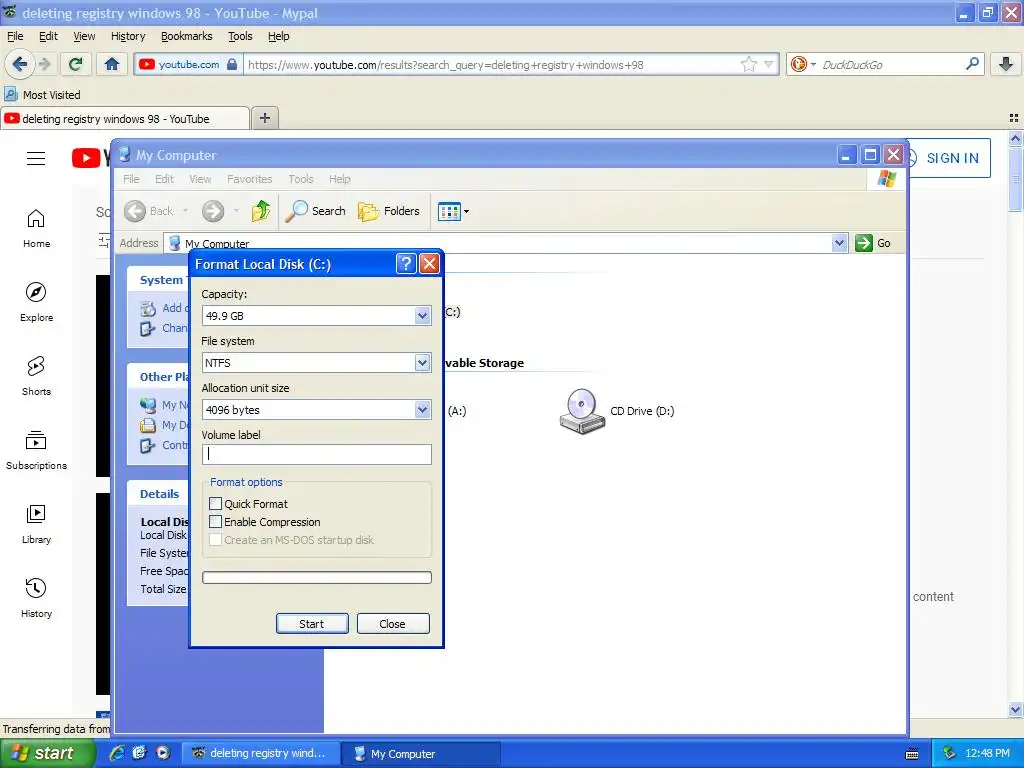Open YouTube Home in the sidebar

pos(37,229)
